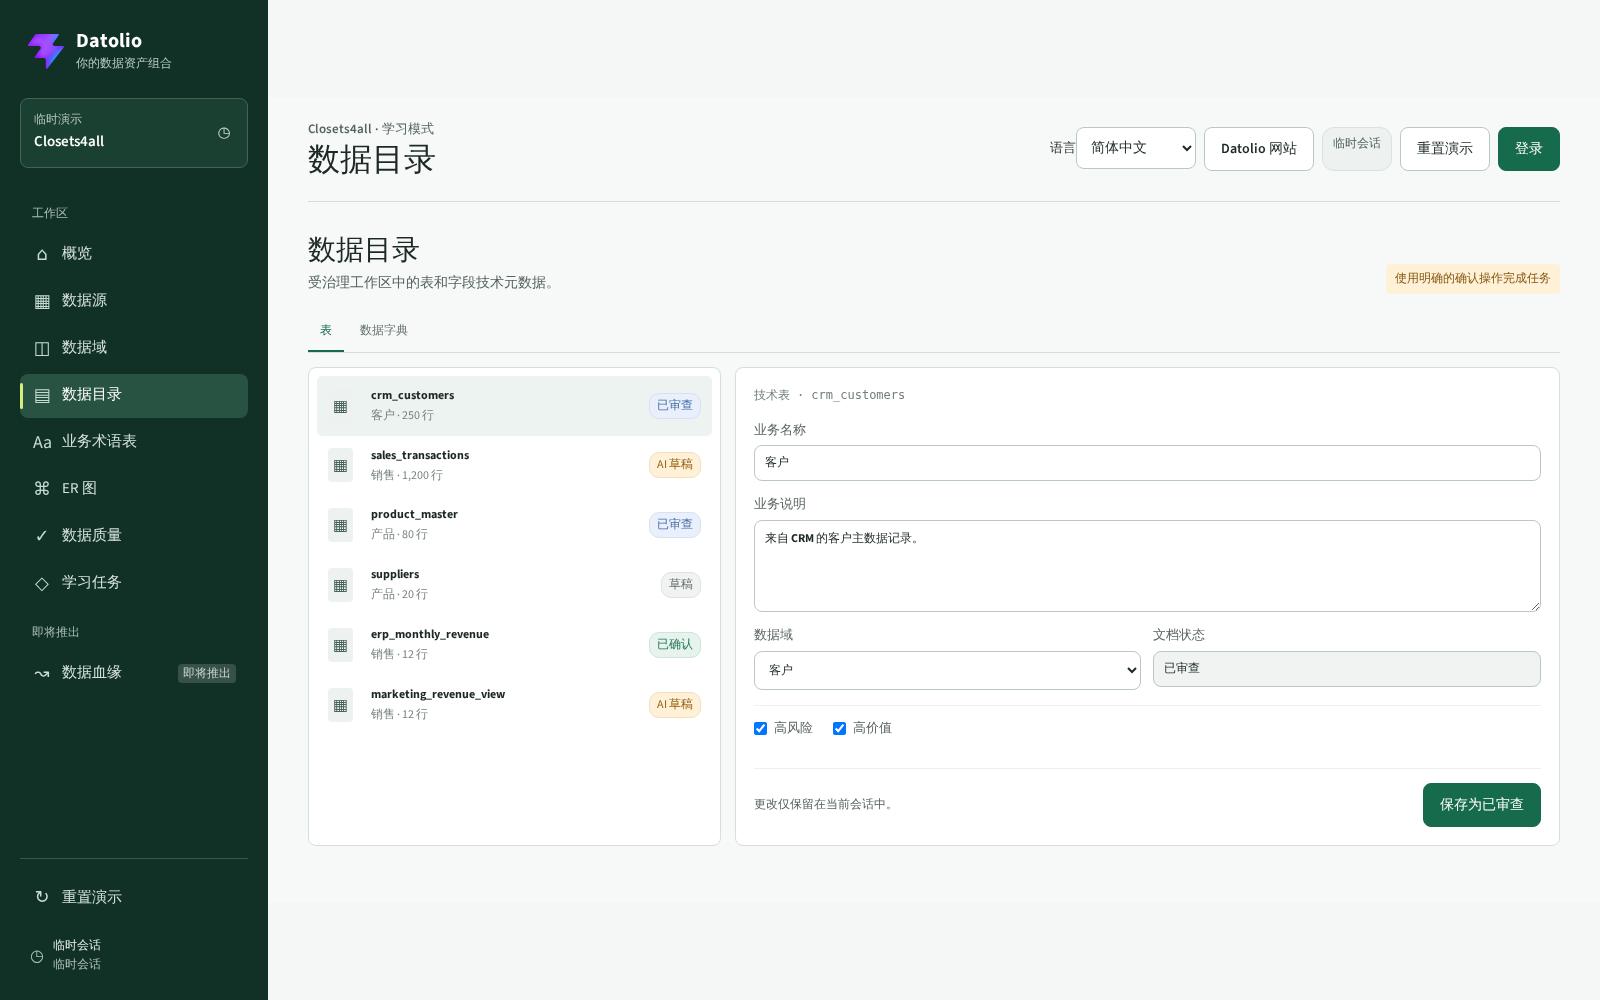
Task: Open 概览 in the sidebar
Action: click(x=134, y=254)
